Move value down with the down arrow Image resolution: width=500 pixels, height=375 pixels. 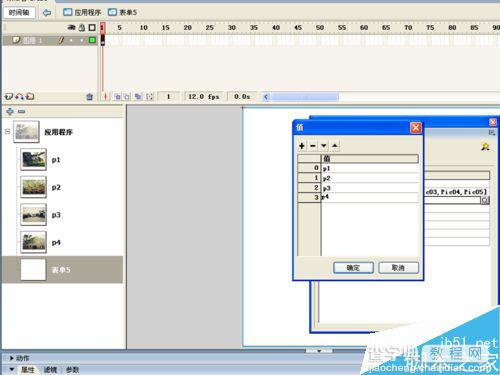324,146
